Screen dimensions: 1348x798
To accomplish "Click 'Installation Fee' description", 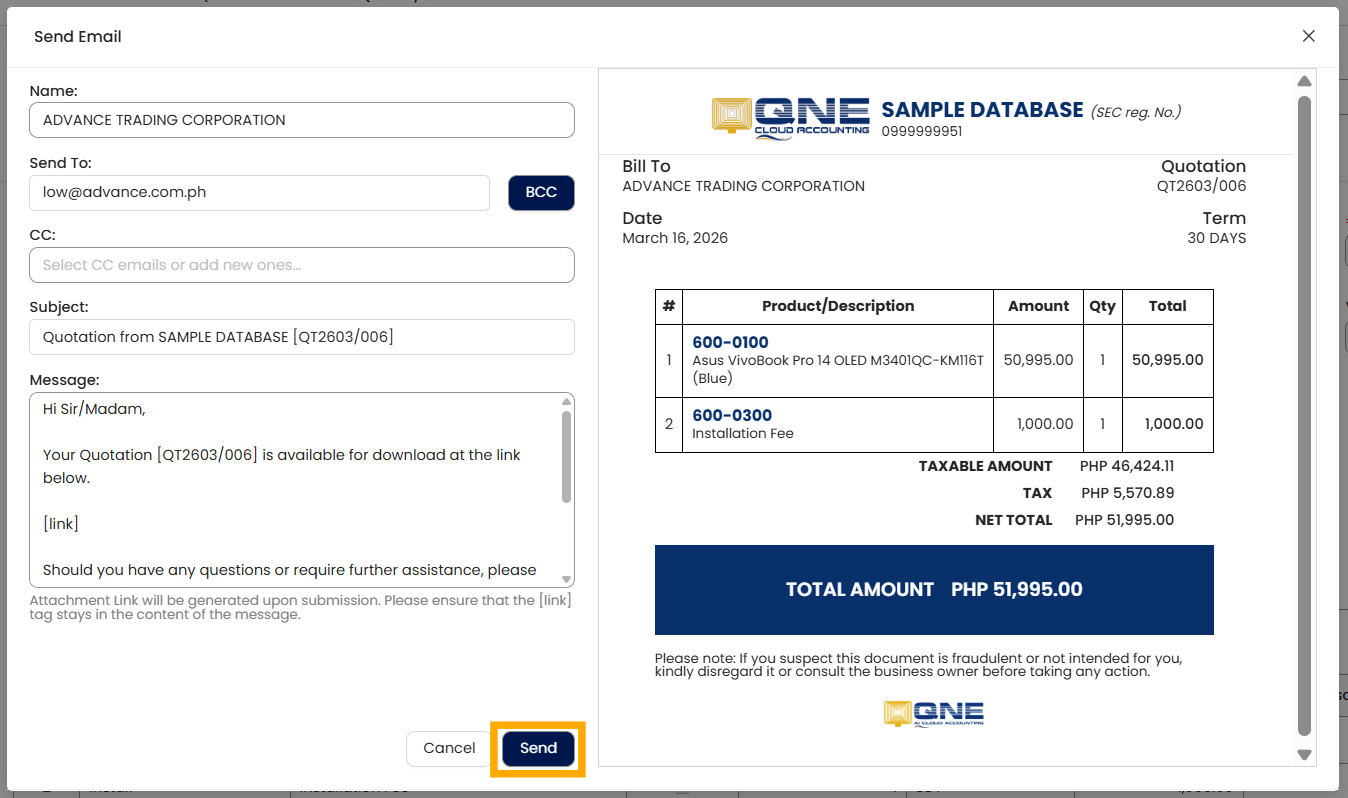I will pyautogui.click(x=743, y=434).
